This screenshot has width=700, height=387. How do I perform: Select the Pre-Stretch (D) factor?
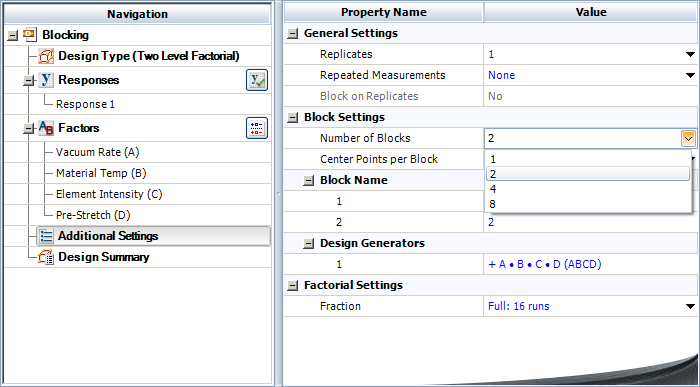pyautogui.click(x=93, y=215)
